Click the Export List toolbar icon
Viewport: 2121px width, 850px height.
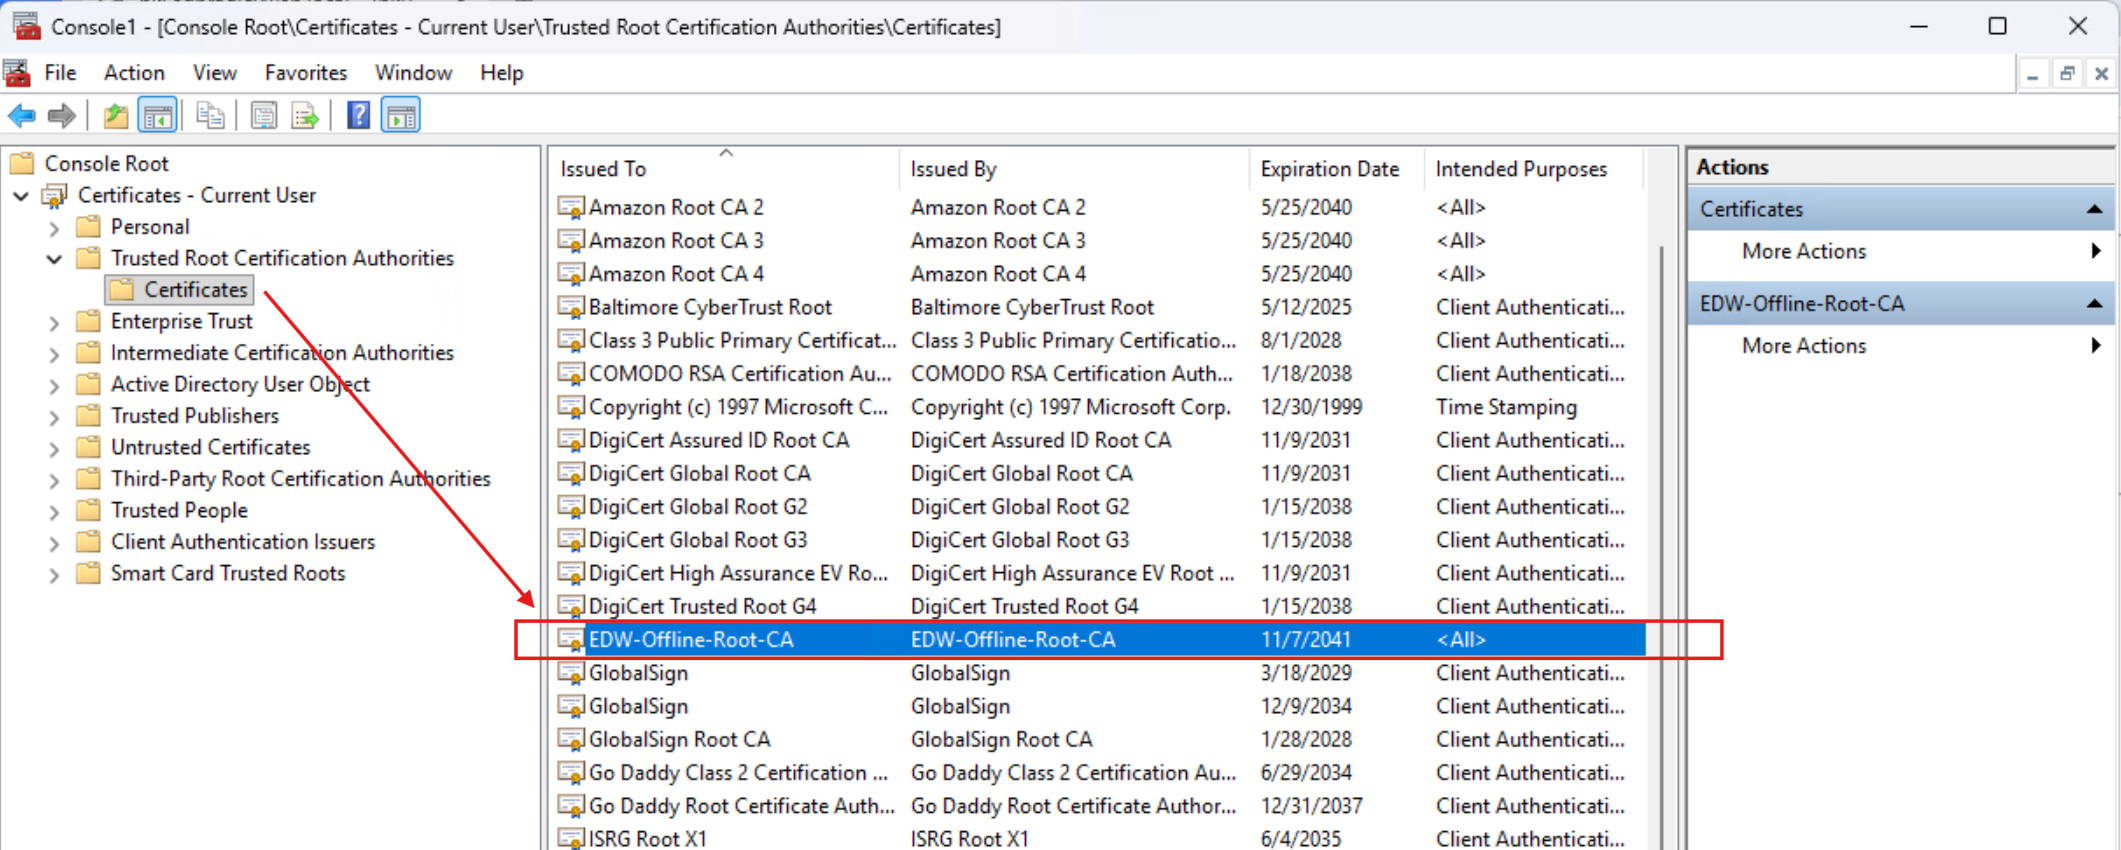pyautogui.click(x=305, y=116)
